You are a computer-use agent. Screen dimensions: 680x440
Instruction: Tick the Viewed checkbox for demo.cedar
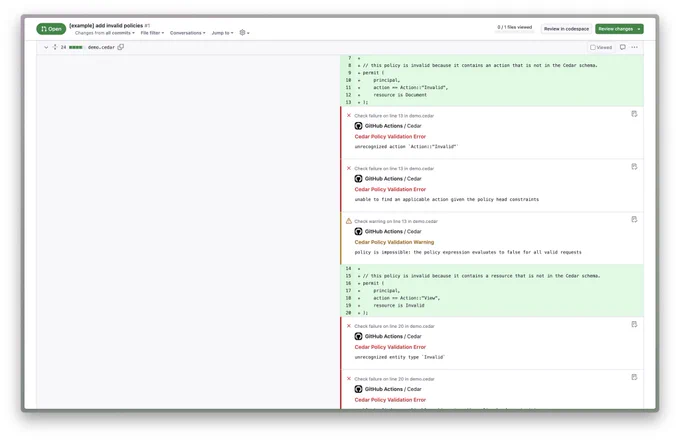click(592, 47)
